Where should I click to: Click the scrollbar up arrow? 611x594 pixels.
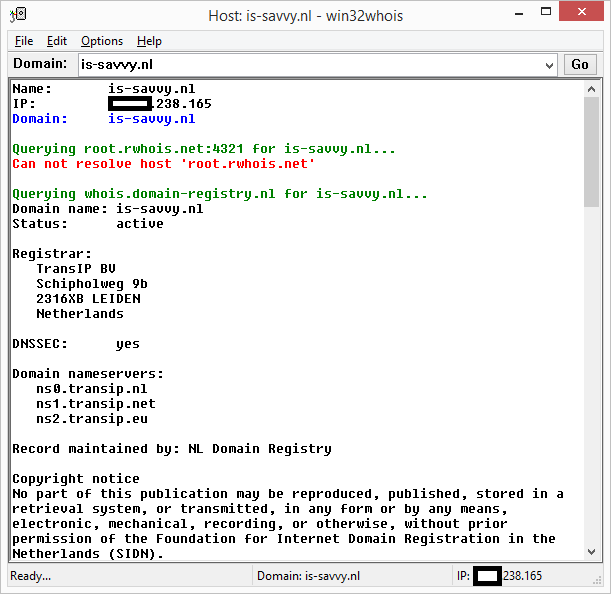591,89
